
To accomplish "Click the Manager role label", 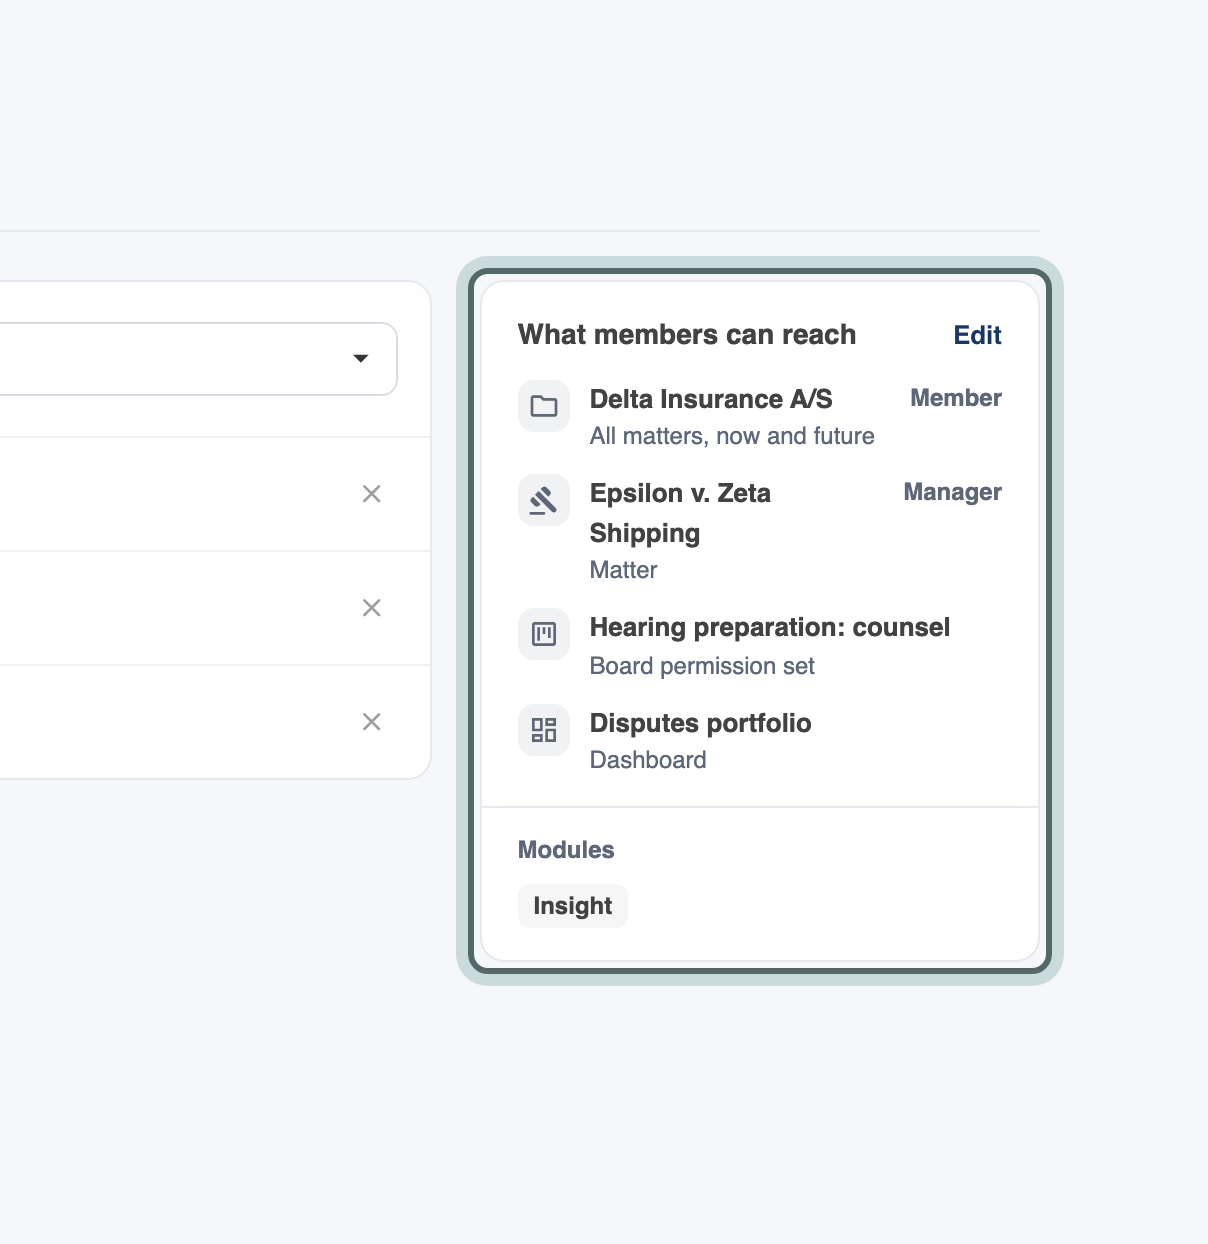I will pos(952,492).
